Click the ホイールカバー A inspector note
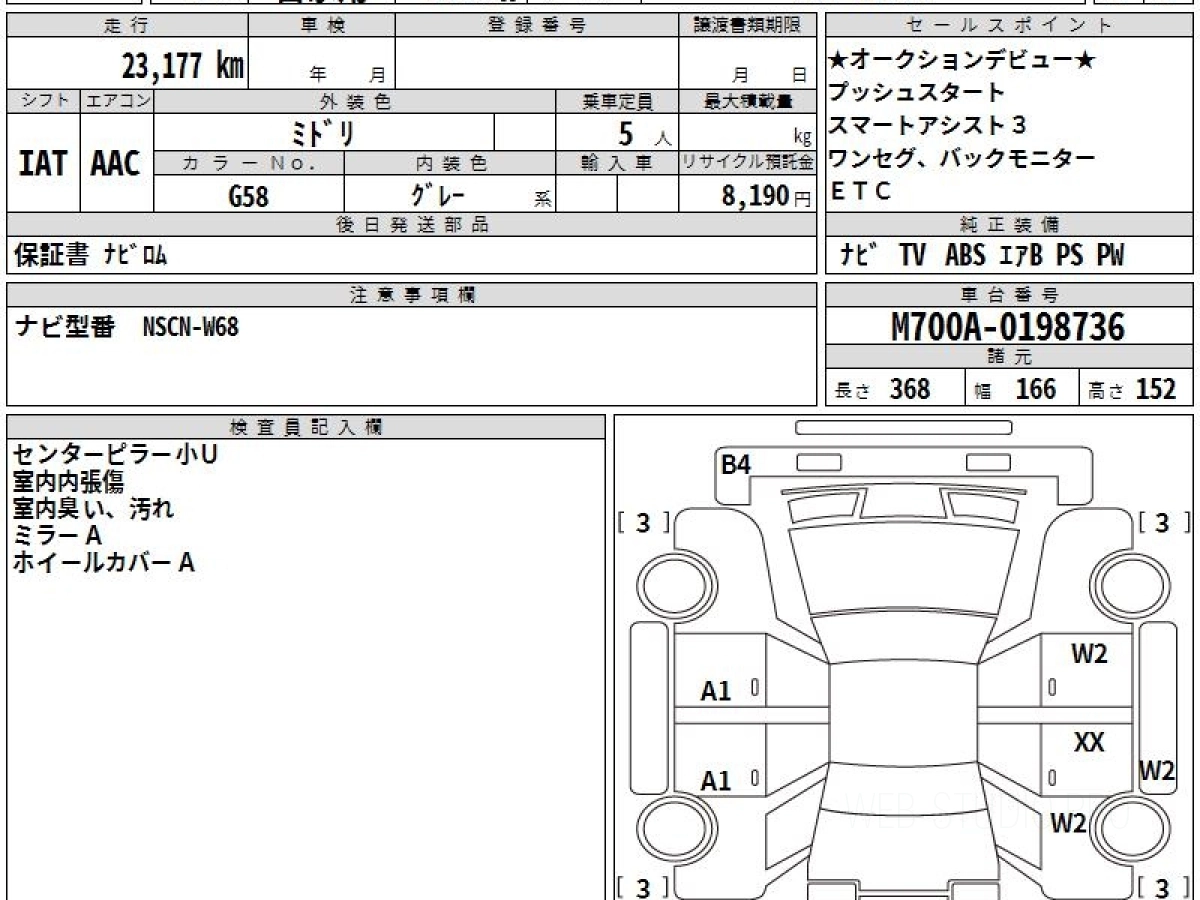Image resolution: width=1200 pixels, height=900 pixels. pos(103,563)
